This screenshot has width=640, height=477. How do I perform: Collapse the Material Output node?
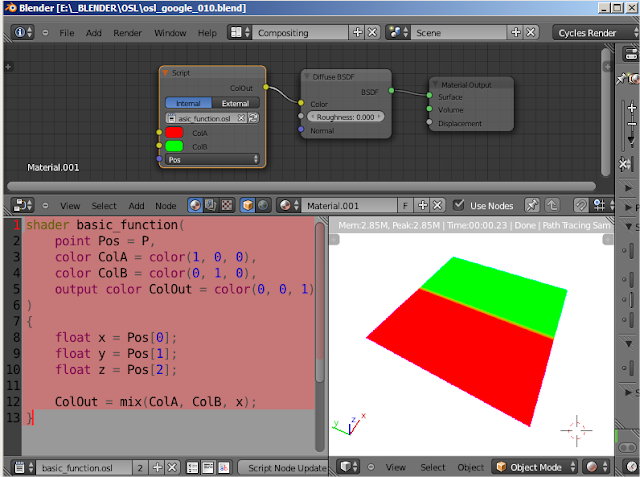pyautogui.click(x=435, y=84)
